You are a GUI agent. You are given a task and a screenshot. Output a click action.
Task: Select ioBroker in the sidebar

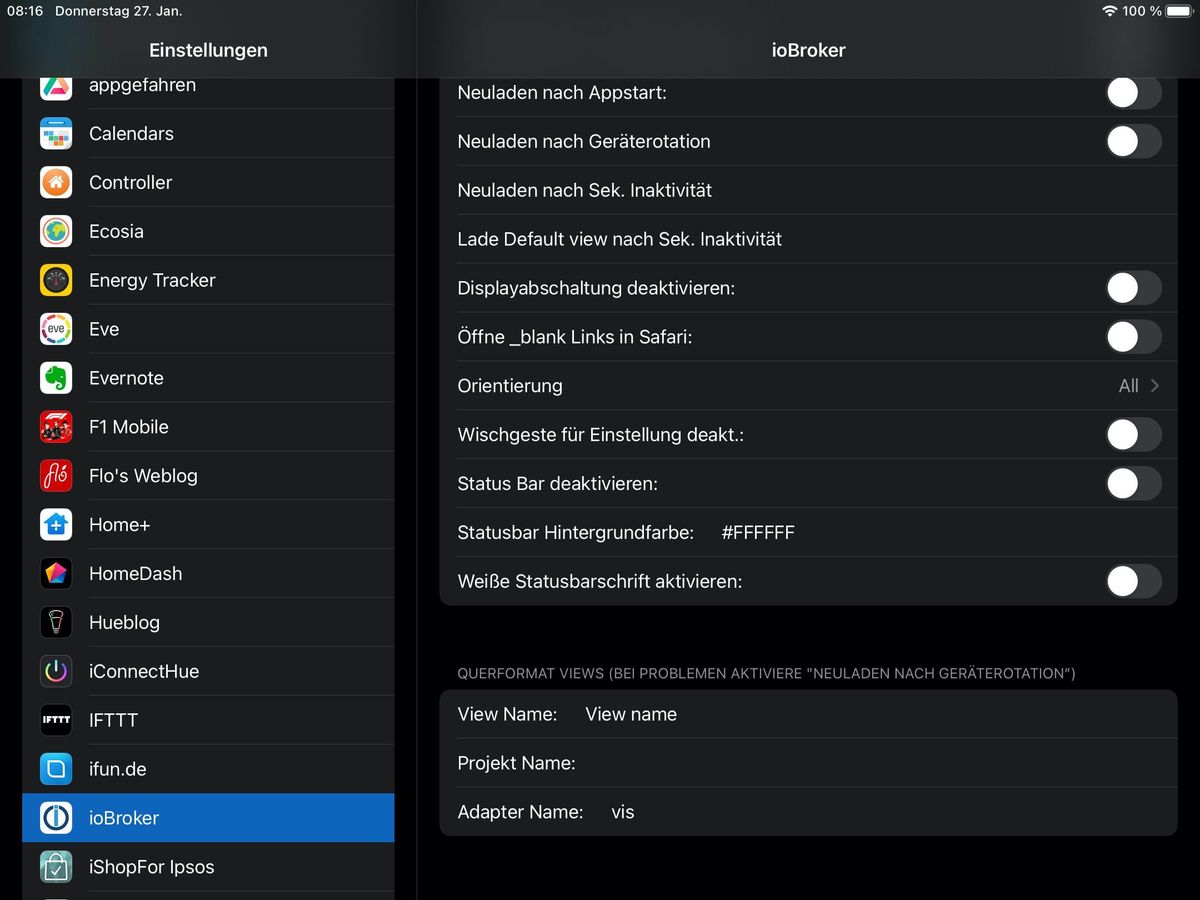[208, 818]
